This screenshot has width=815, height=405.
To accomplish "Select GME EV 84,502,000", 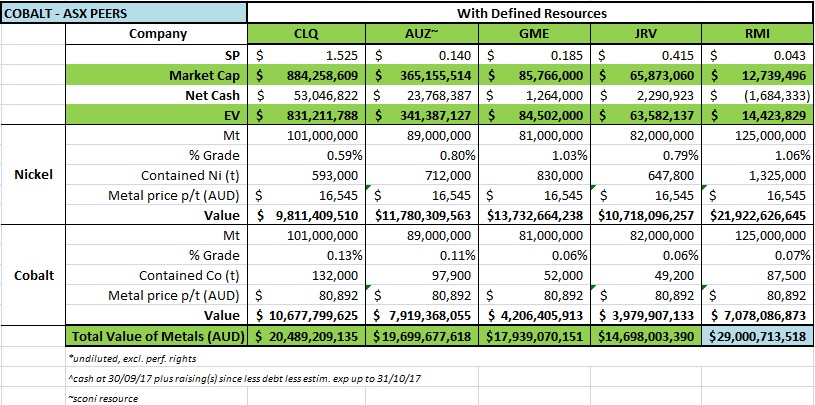I will click(534, 115).
